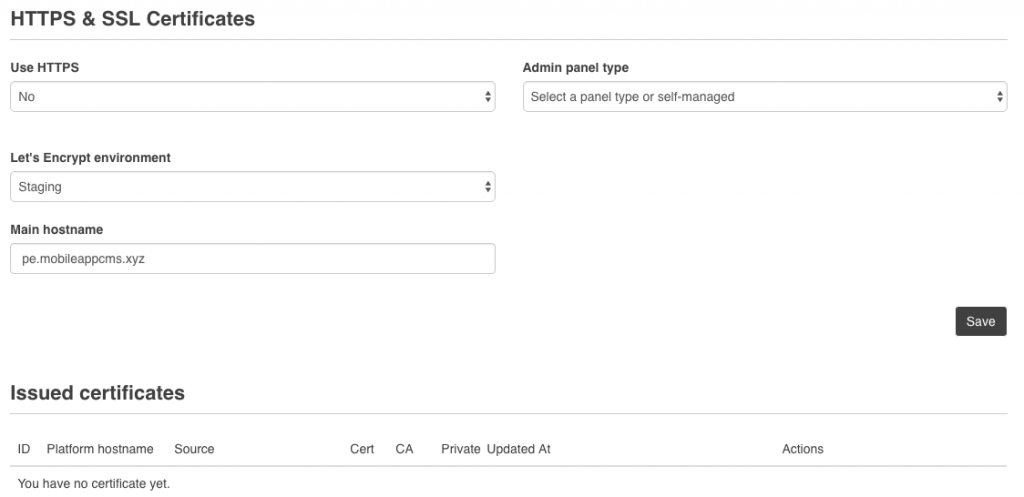Open the Let's Encrypt environment dropdown
The image size is (1024, 497).
click(x=252, y=187)
